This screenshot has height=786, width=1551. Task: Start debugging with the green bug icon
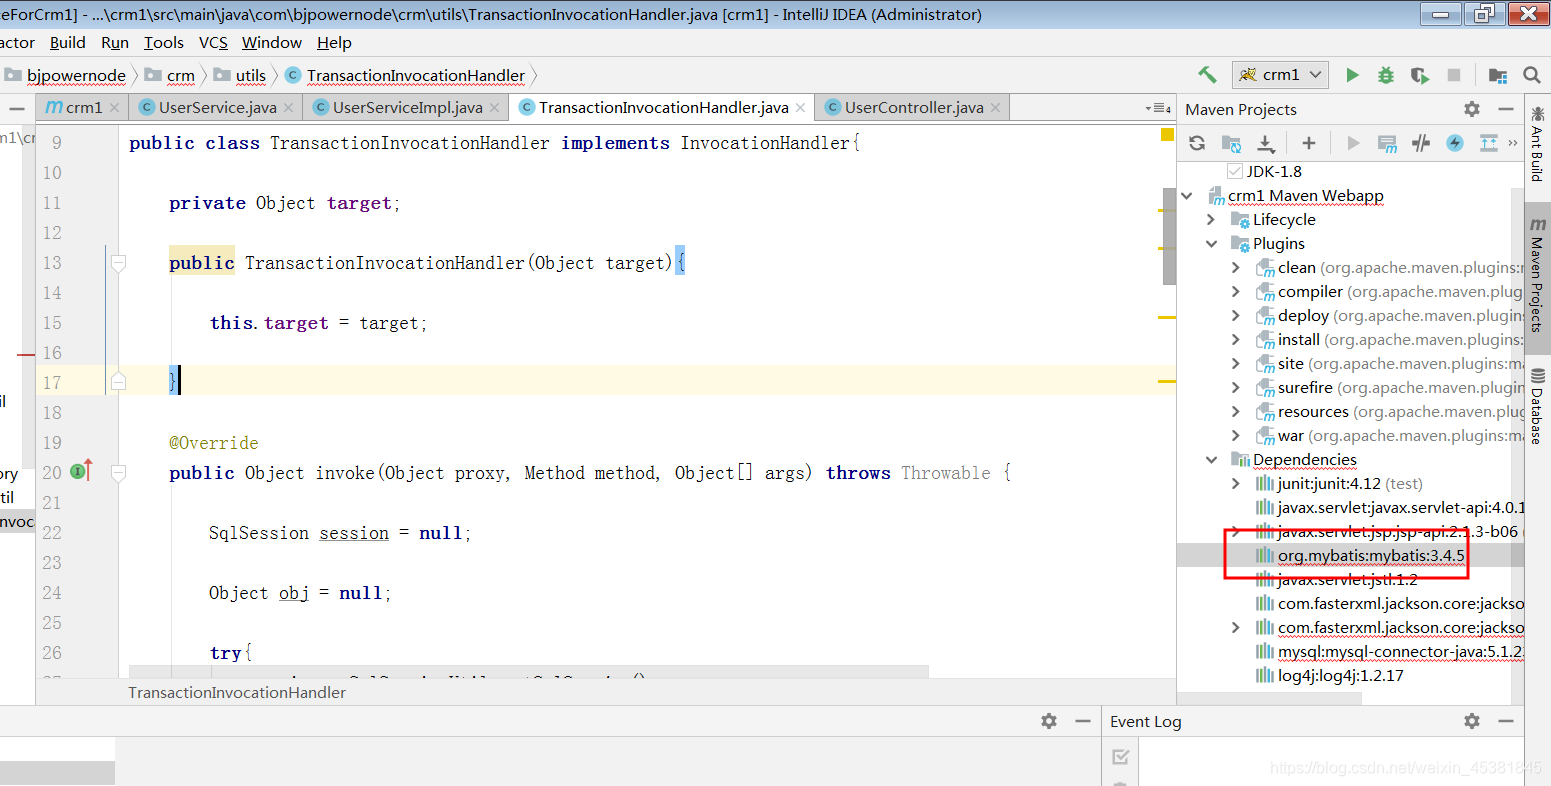pos(1385,75)
